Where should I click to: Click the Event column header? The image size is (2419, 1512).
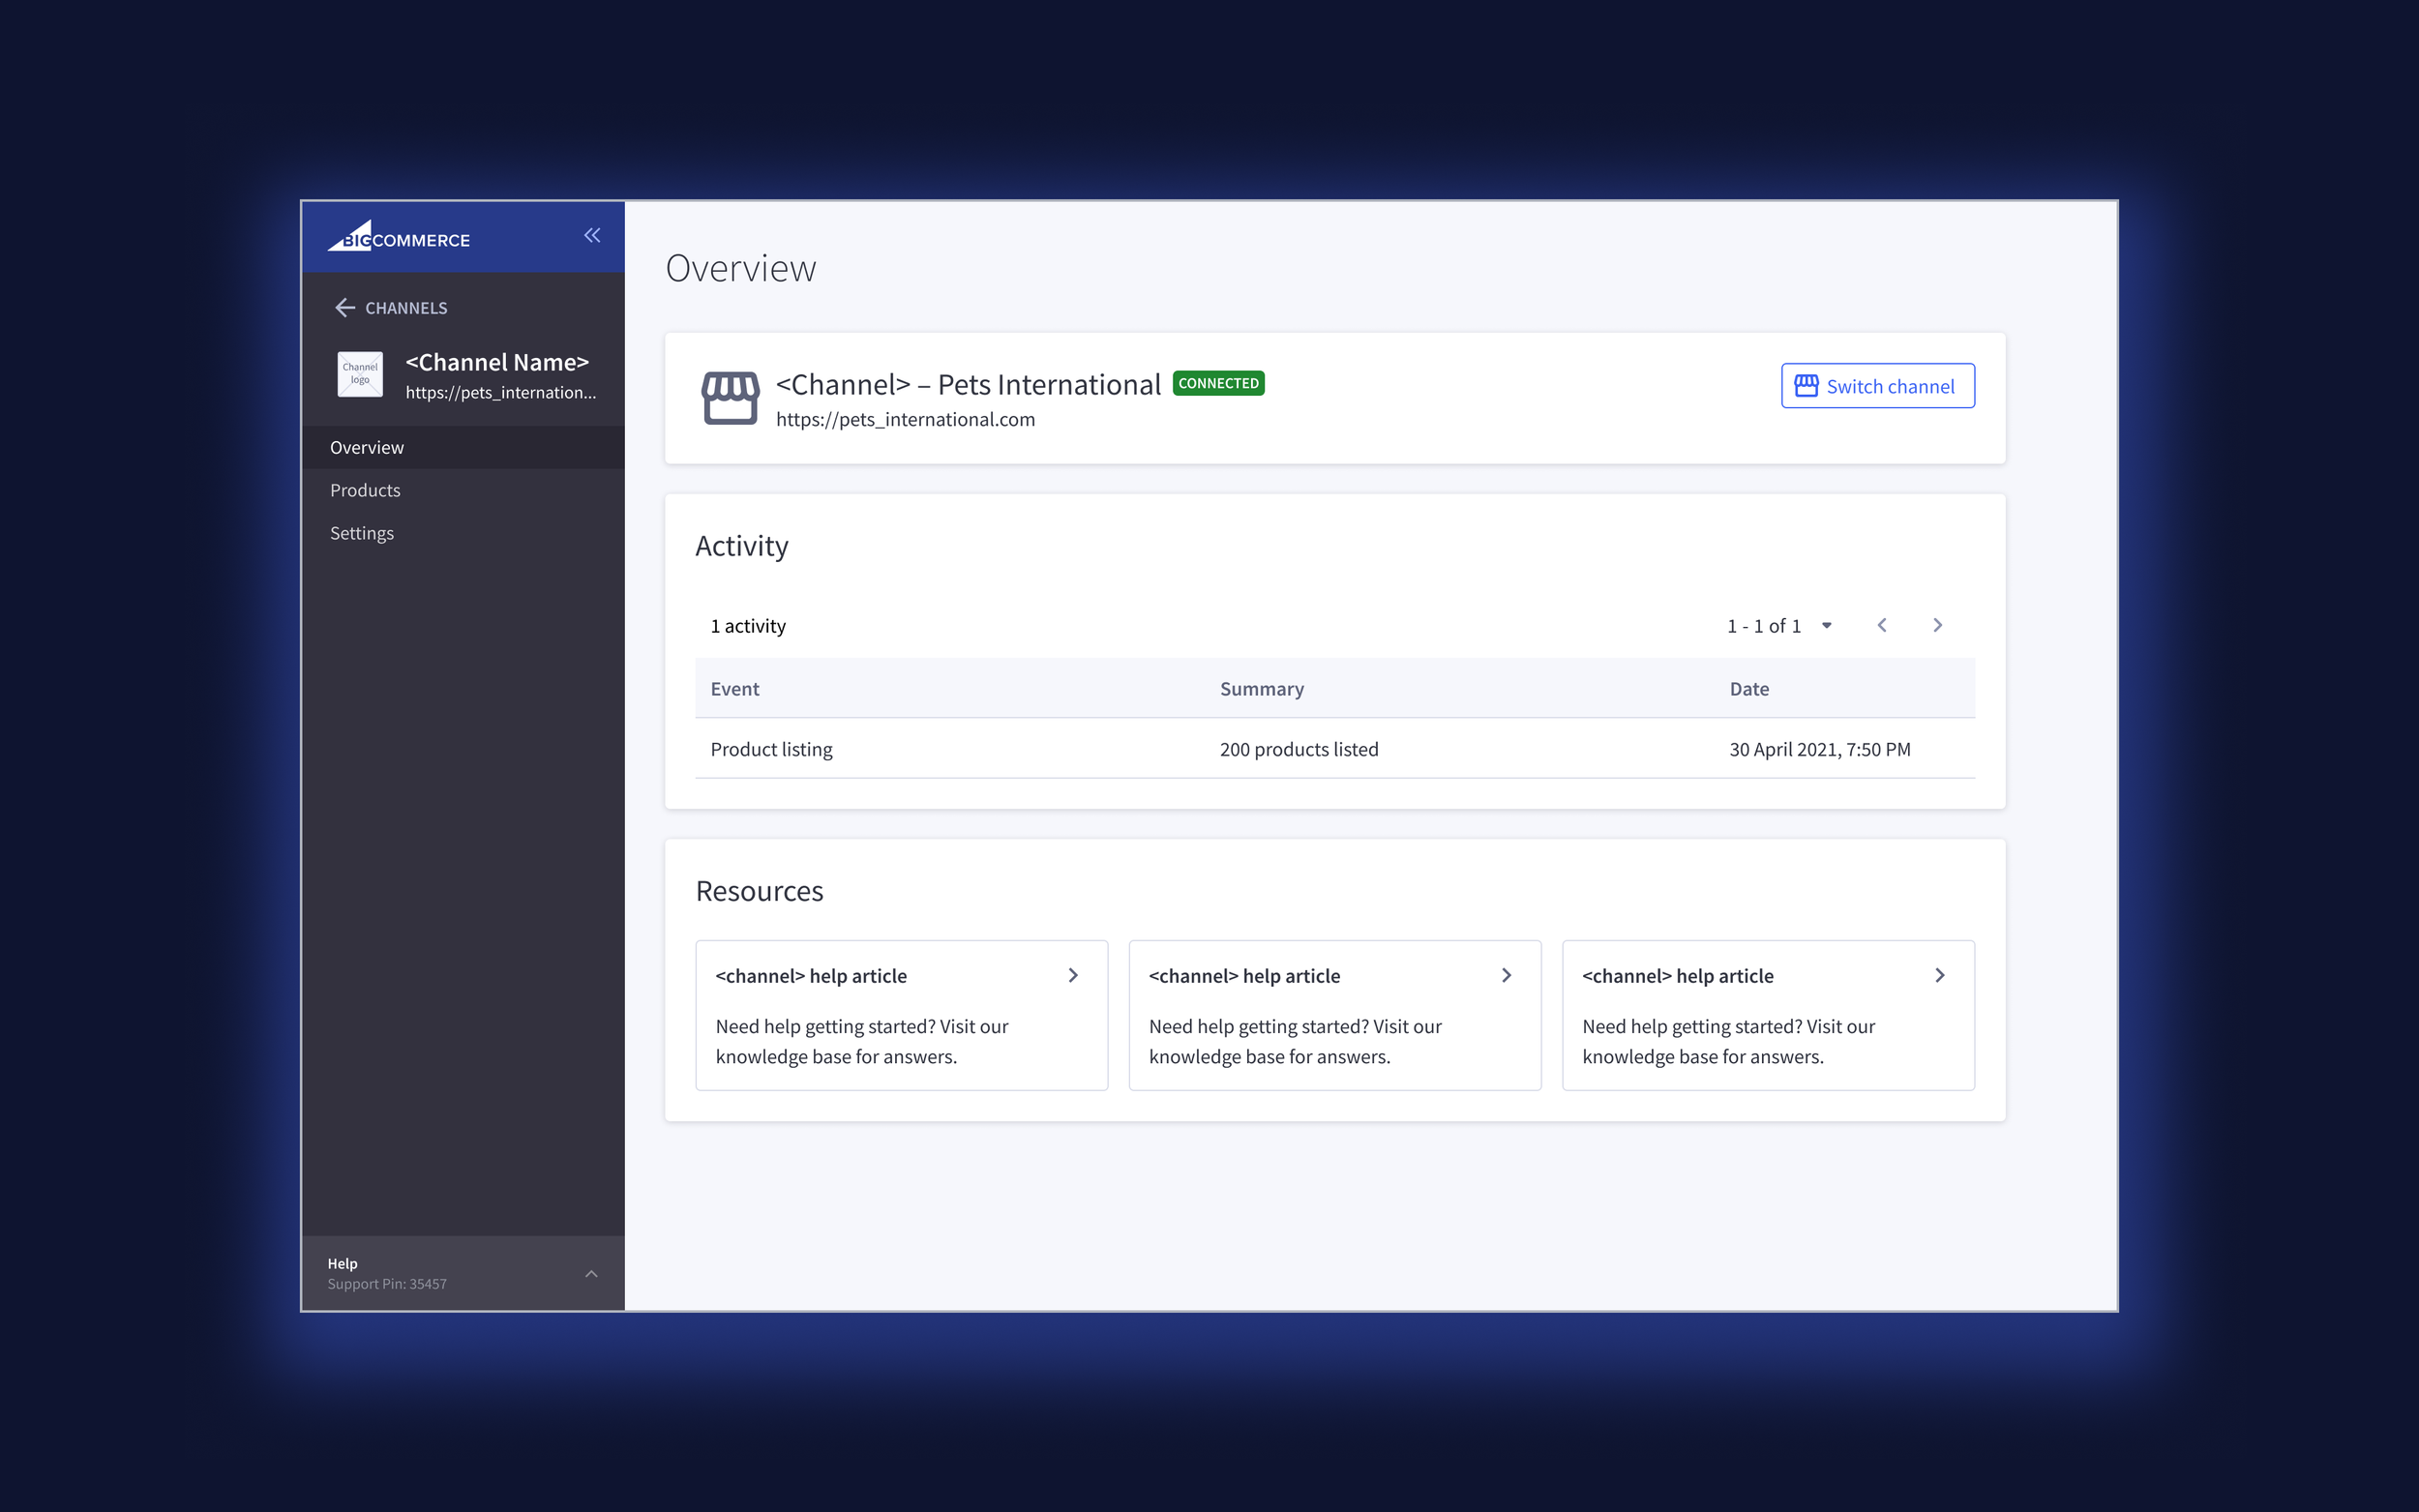click(x=735, y=688)
